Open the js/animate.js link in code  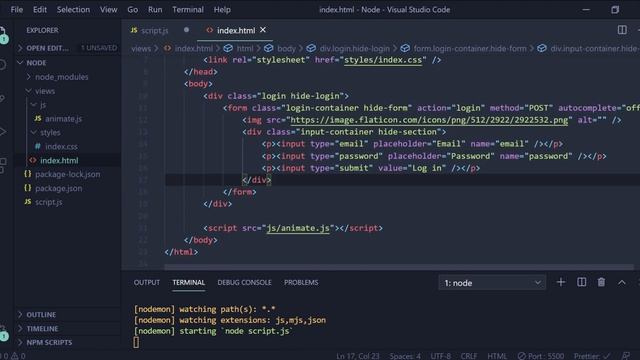[x=298, y=228]
